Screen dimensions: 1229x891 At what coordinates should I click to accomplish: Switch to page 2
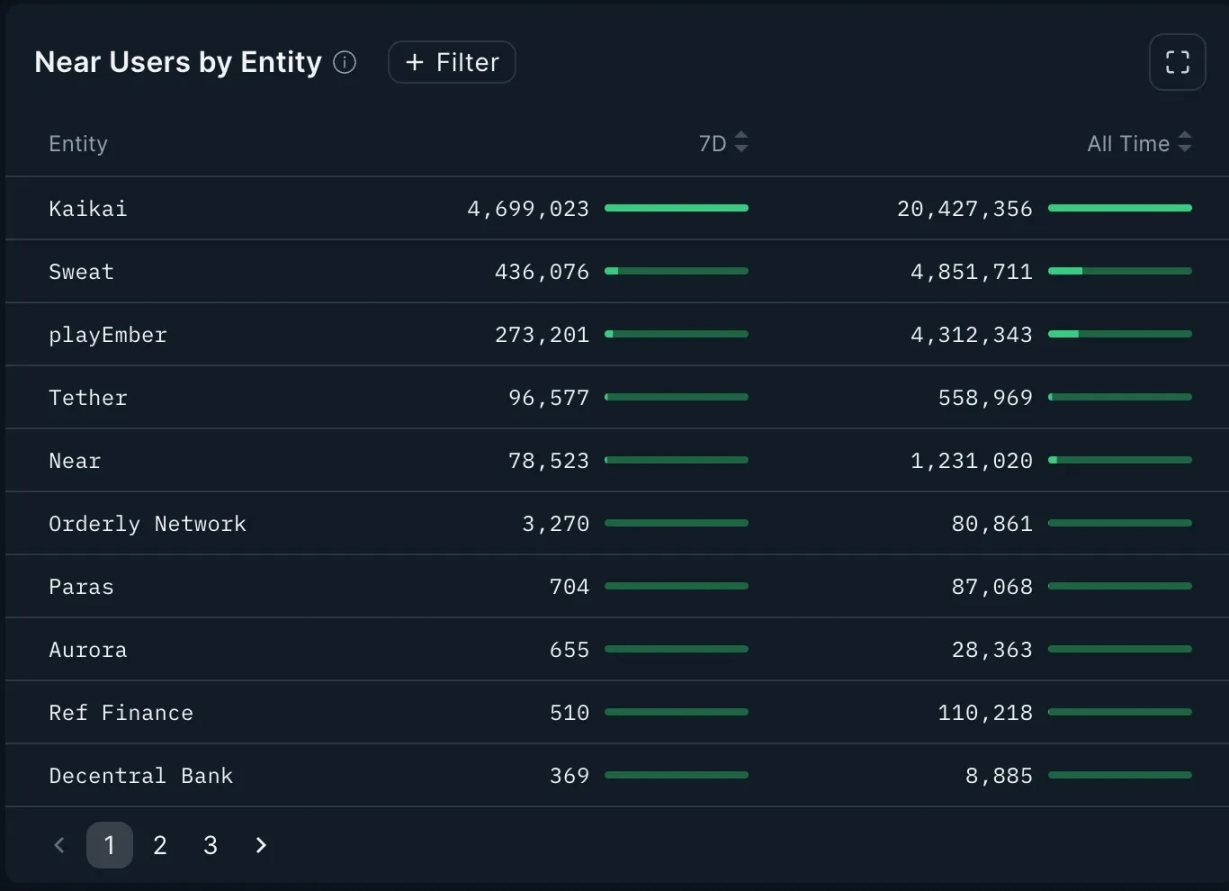click(x=160, y=845)
